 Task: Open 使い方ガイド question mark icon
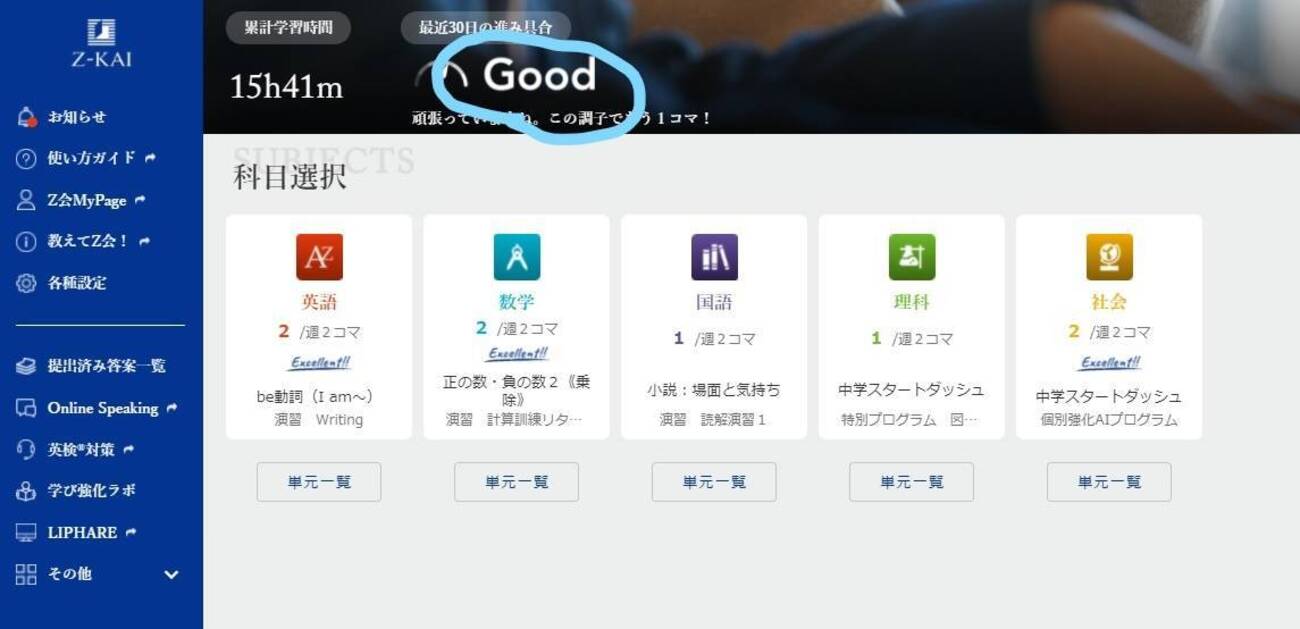point(27,159)
